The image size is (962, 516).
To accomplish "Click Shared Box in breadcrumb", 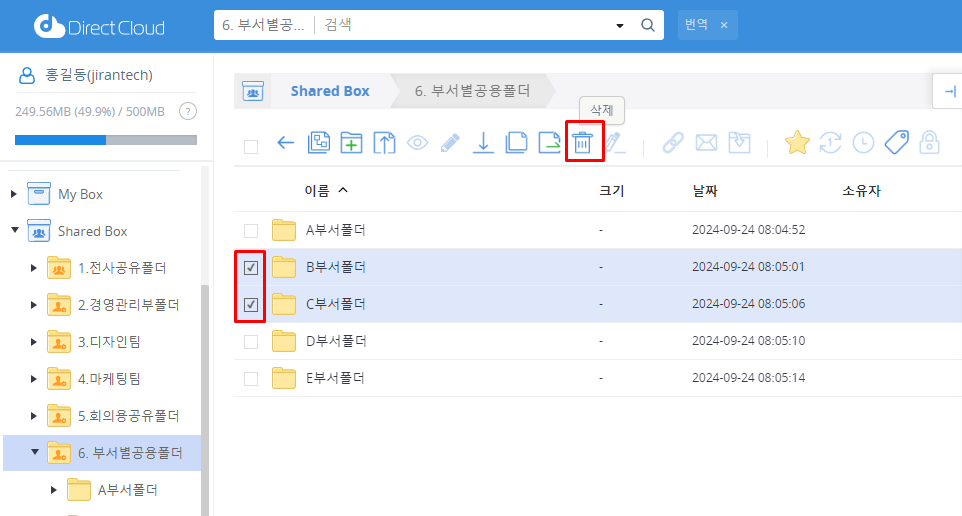I will 330,91.
